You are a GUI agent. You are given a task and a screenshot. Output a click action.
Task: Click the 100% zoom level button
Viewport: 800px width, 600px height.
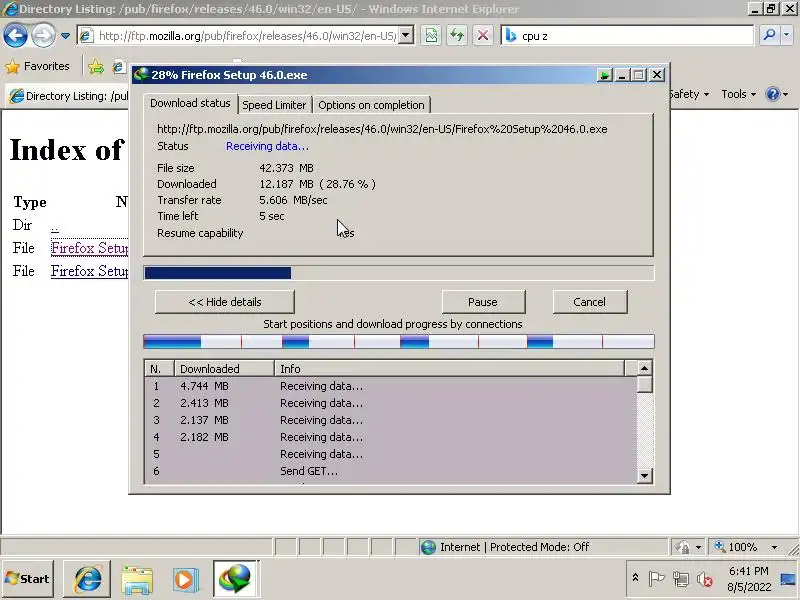(x=737, y=547)
